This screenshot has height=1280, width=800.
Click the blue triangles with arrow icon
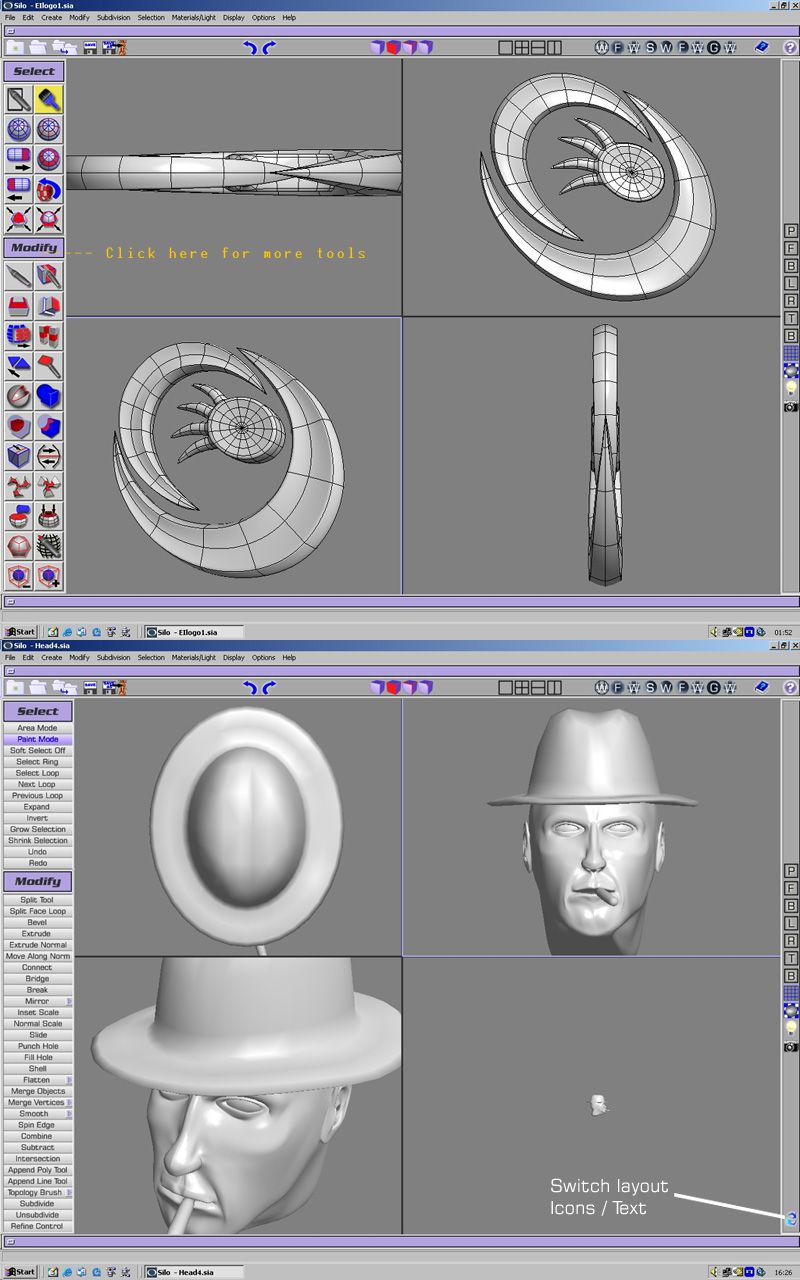(19, 365)
